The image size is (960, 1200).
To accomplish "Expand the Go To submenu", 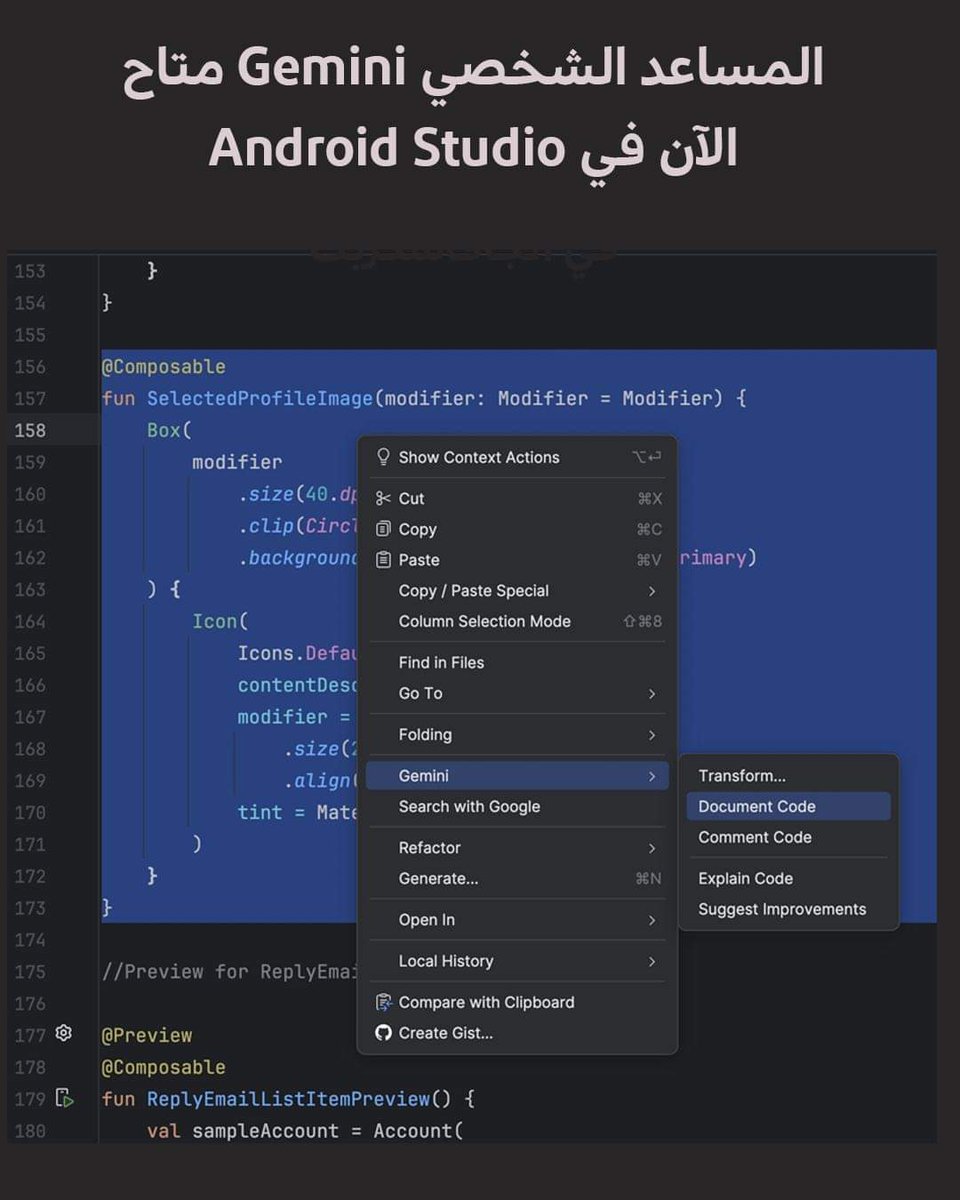I will tap(517, 693).
